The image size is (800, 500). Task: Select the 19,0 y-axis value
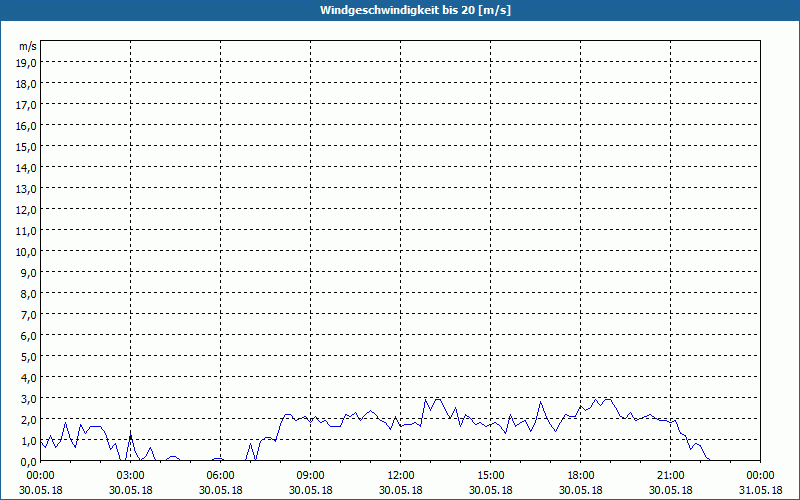[28, 63]
